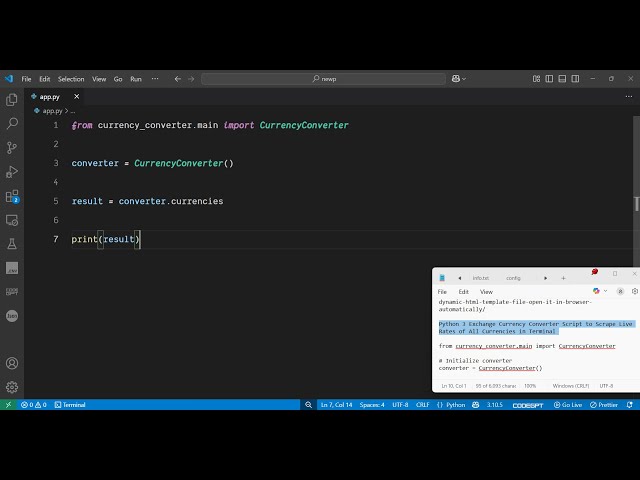Expand the breadcrumb ellipsis after app.py

tap(73, 111)
